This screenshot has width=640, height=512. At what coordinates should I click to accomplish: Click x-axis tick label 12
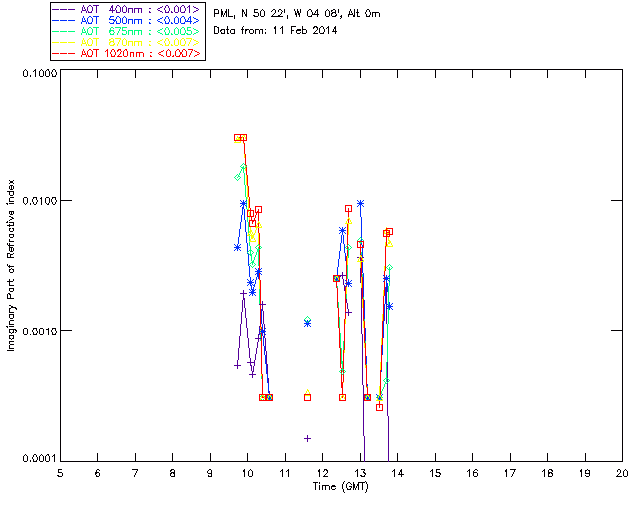tap(322, 473)
